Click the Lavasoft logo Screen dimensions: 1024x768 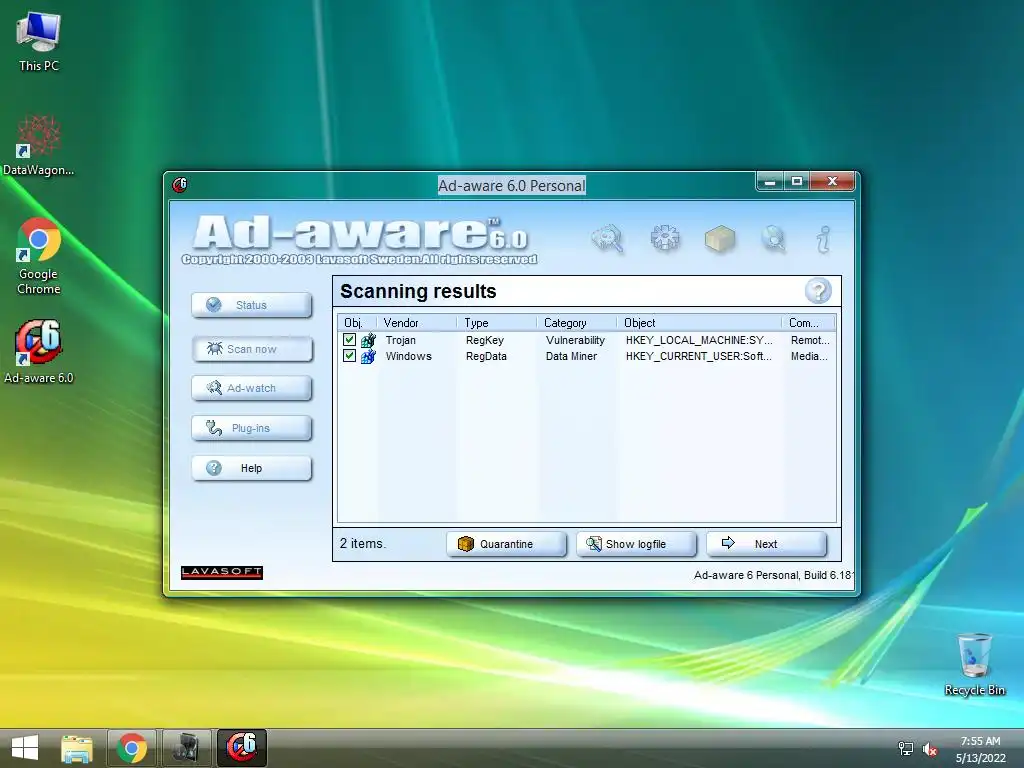[x=222, y=572]
